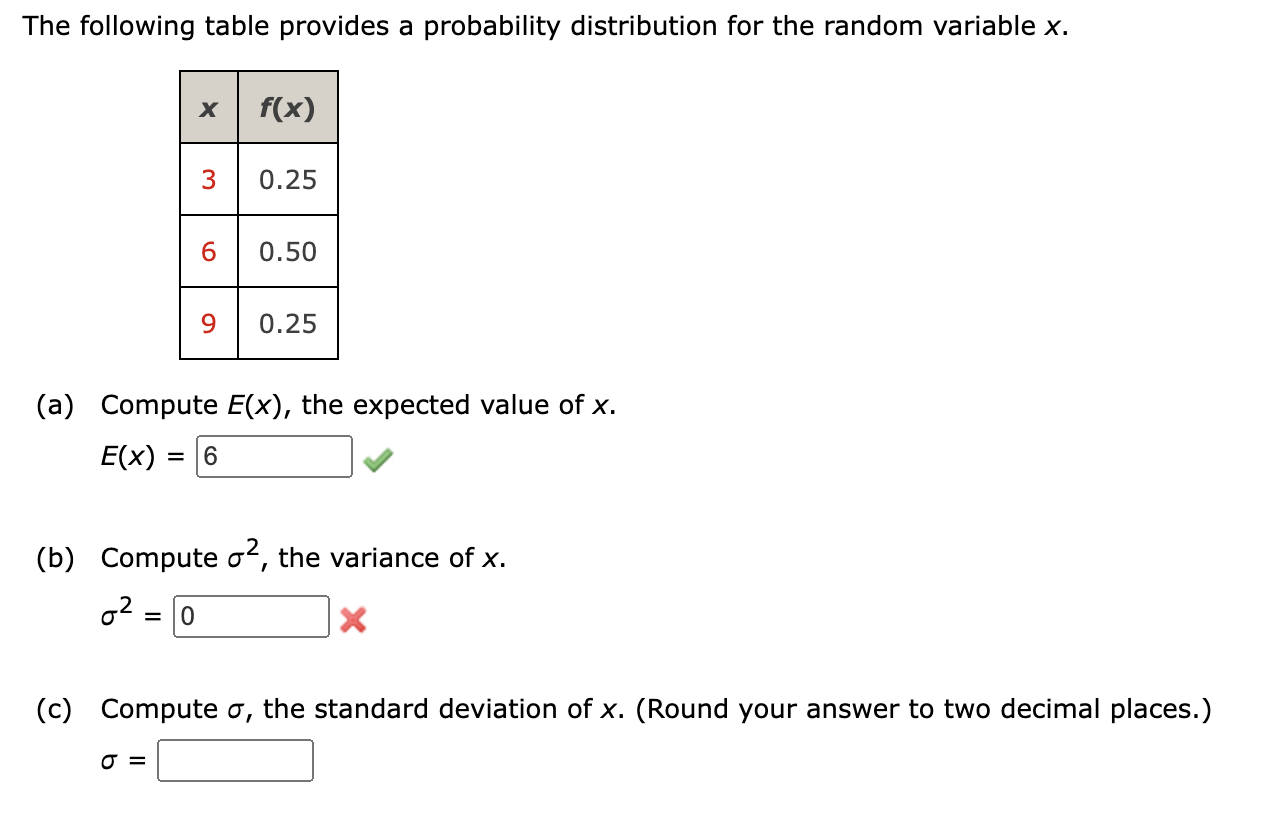Click inside the variance answer box showing 0
Image resolution: width=1282 pixels, height=824 pixels.
[252, 617]
